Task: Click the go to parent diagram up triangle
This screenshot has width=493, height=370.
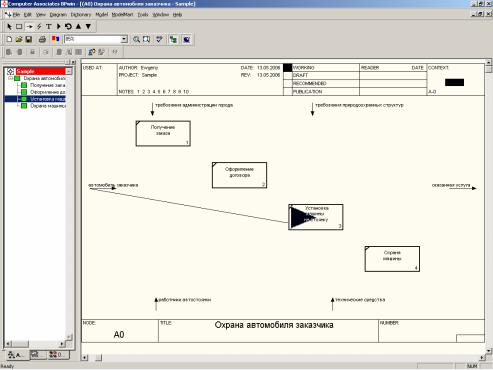Action: (x=78, y=26)
